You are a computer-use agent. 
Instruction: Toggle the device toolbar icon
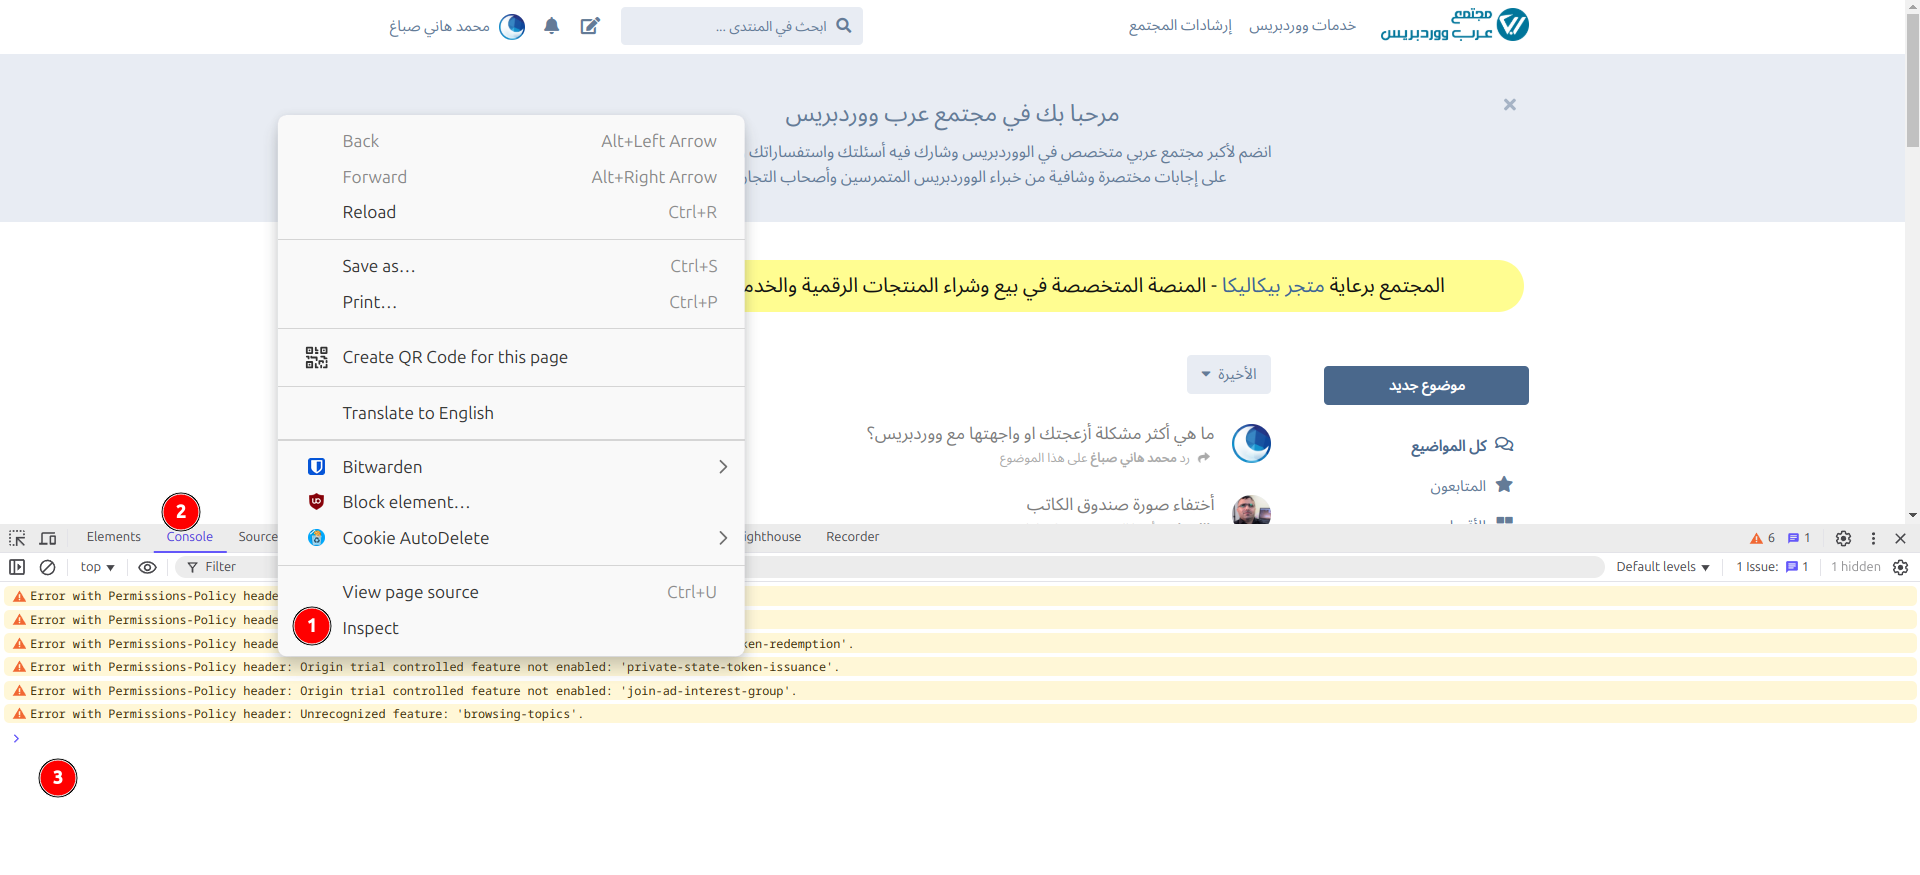click(47, 538)
